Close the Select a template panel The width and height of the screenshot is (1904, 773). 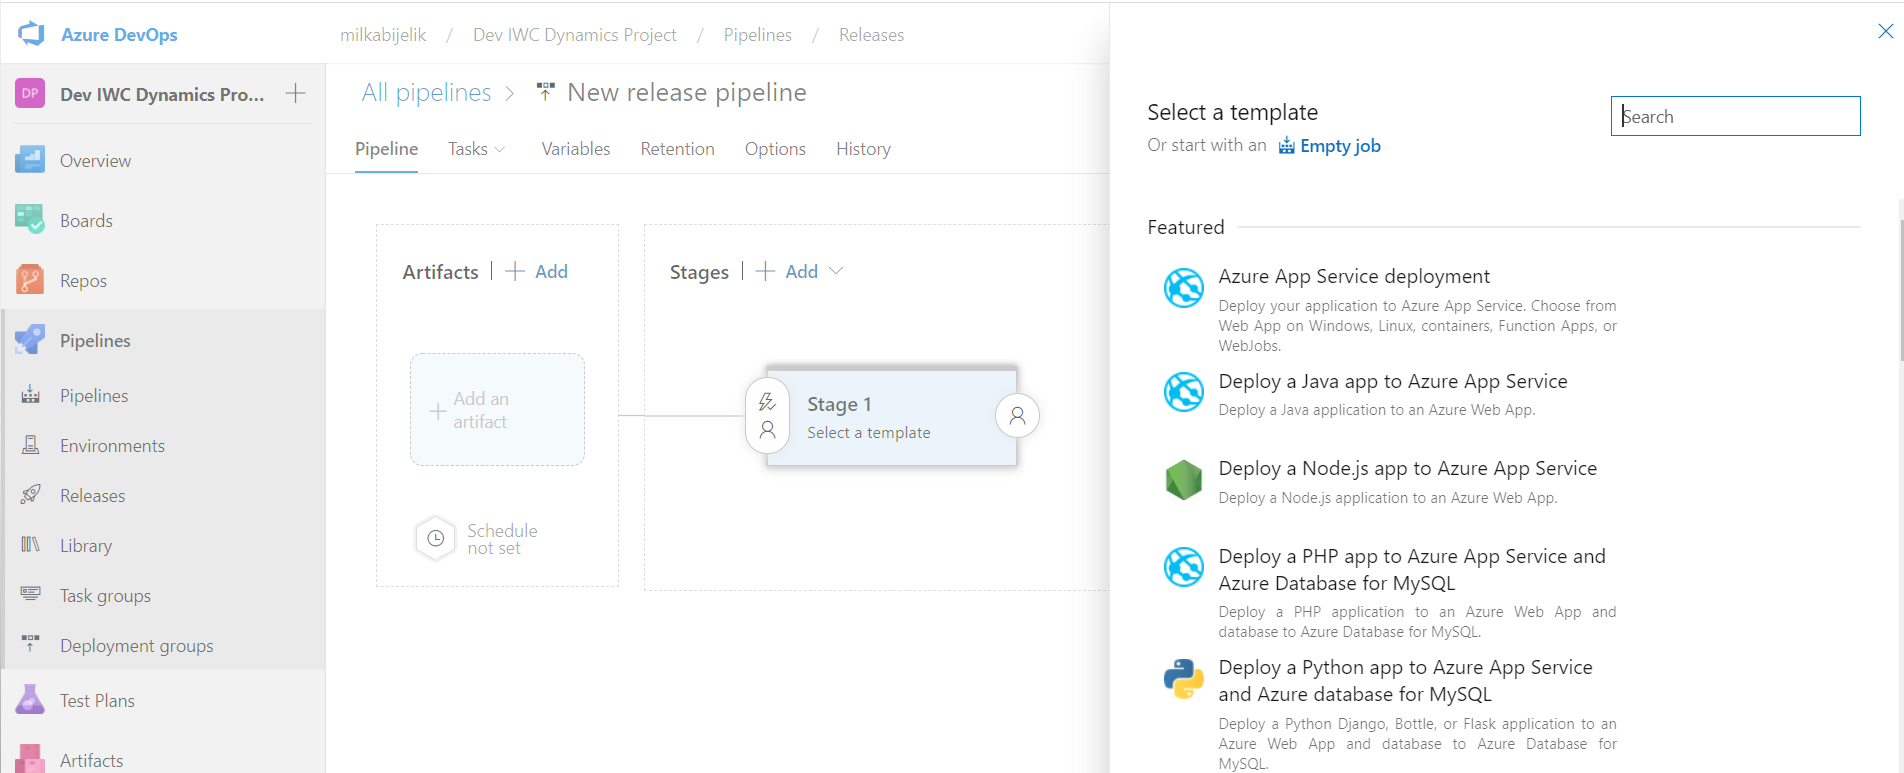tap(1885, 31)
